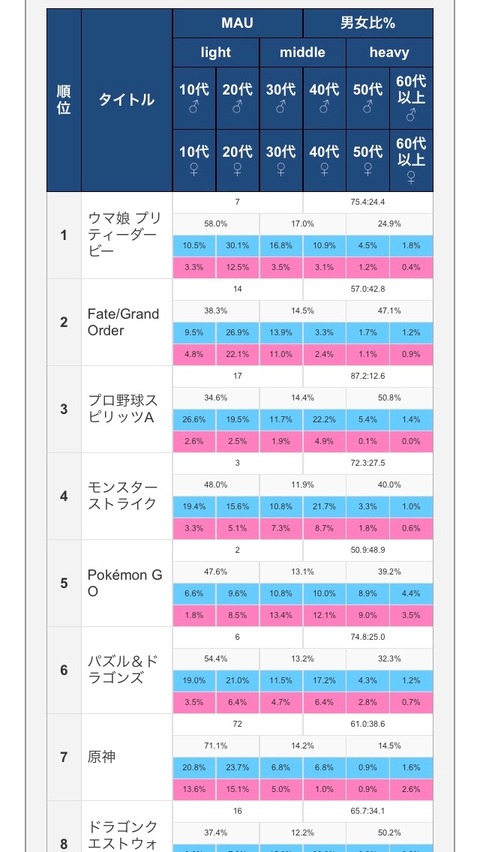Select モンスターストライク title cell
The image size is (480, 852).
click(127, 496)
